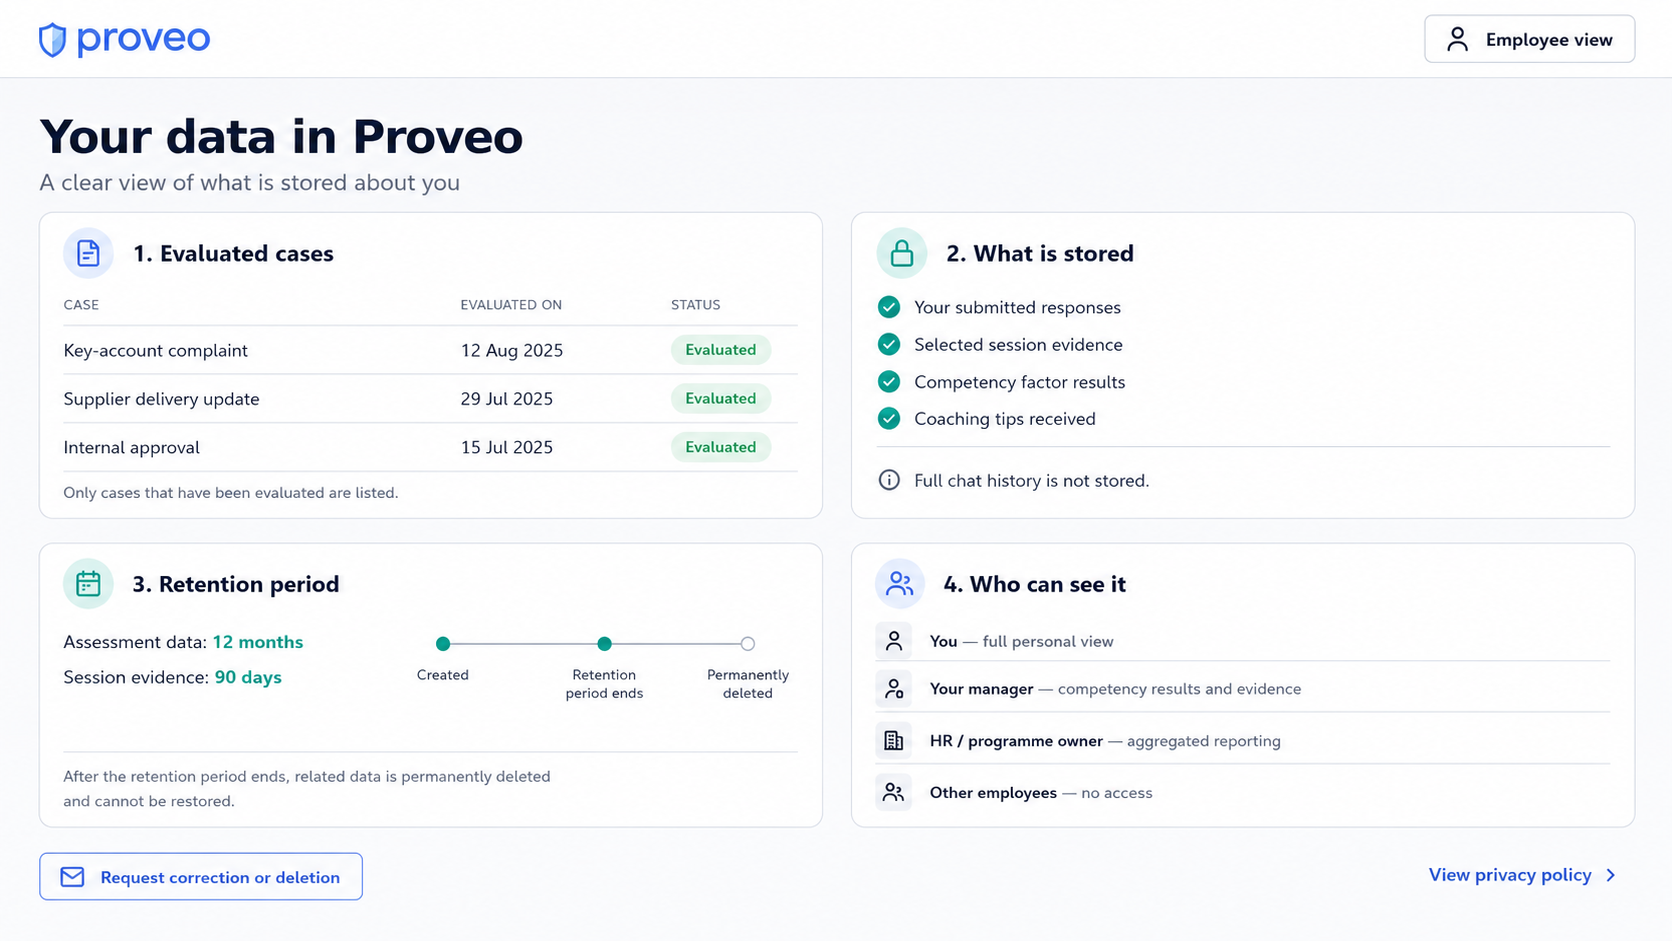Screen dimensions: 1672x941
Task: Click the After the retention period ends note
Action: [x=307, y=788]
